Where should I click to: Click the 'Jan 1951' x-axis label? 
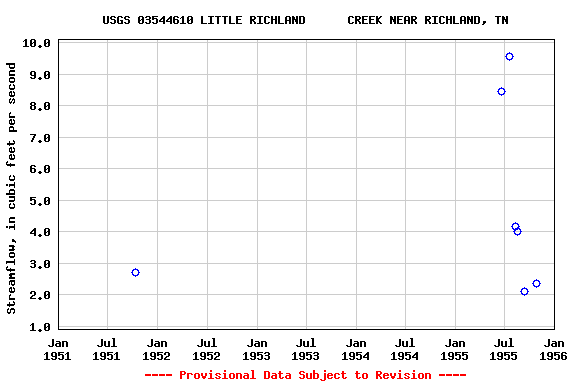point(58,349)
